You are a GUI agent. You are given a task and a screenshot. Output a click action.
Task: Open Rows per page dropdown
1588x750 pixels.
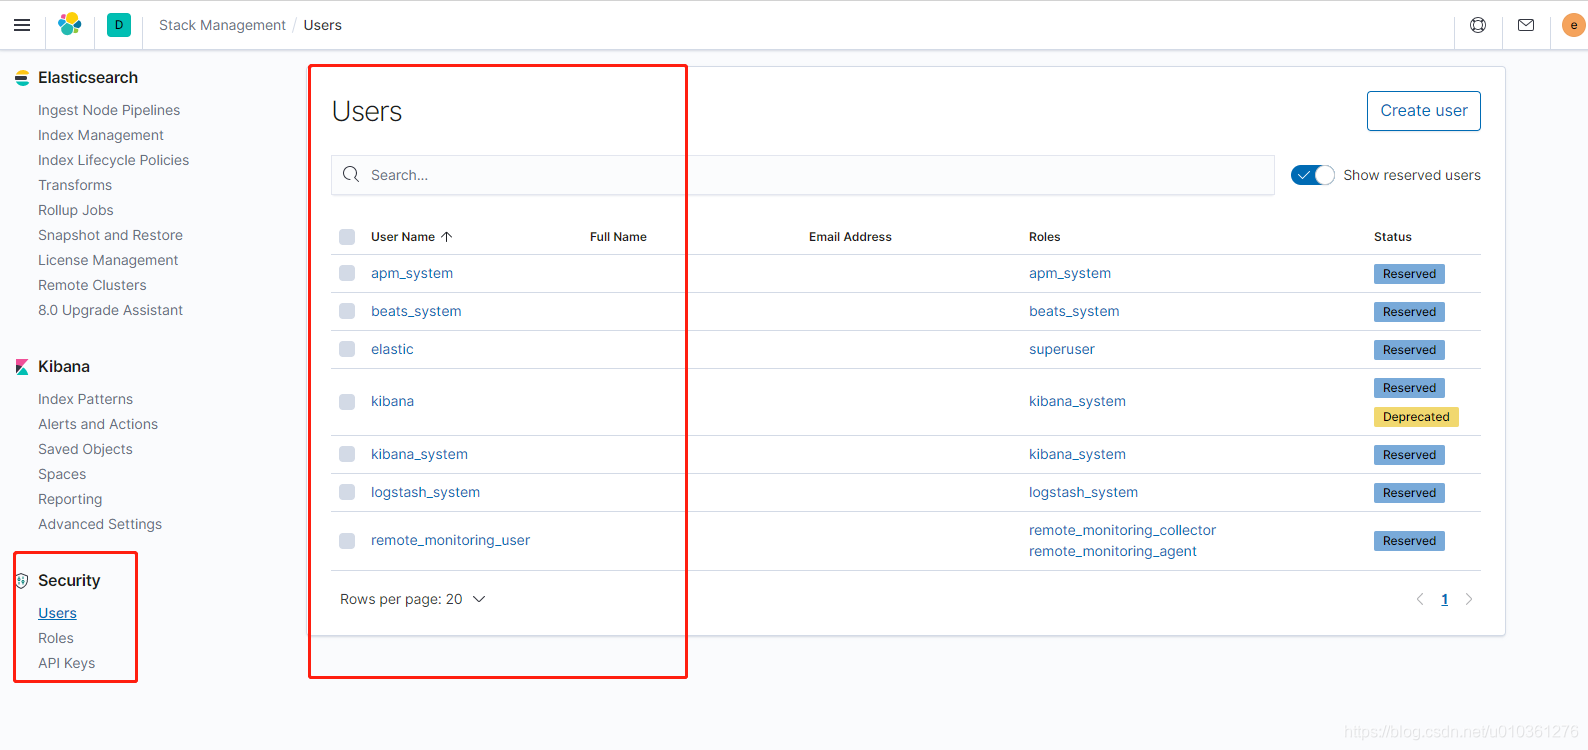[412, 599]
